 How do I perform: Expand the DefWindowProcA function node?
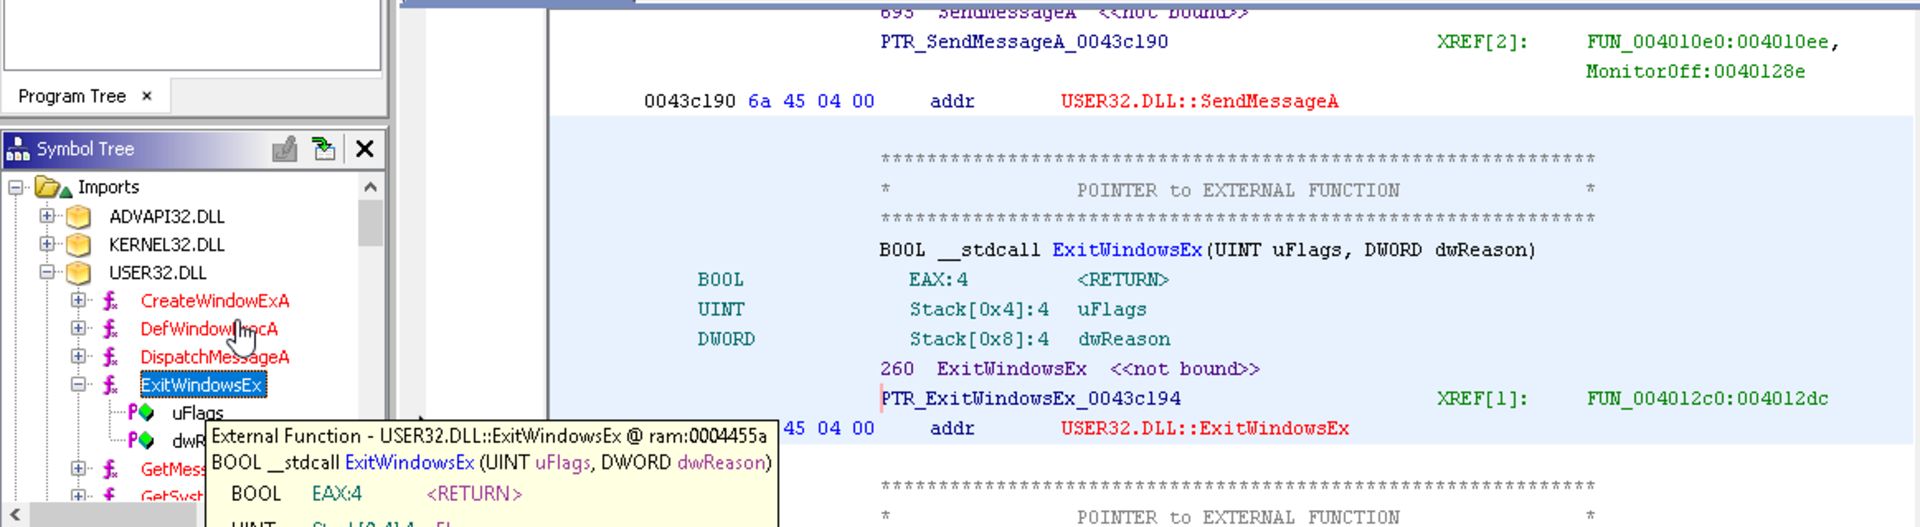78,328
